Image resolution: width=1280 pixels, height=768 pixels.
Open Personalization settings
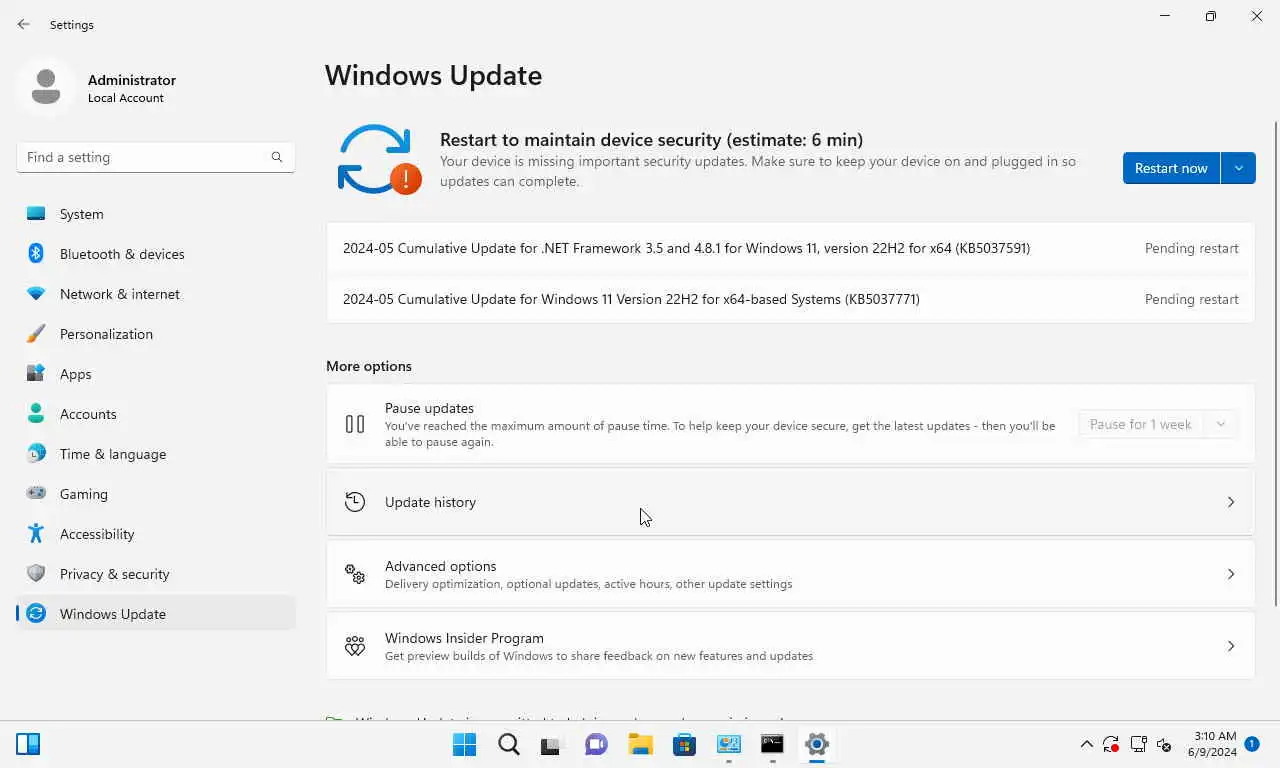coord(156,334)
